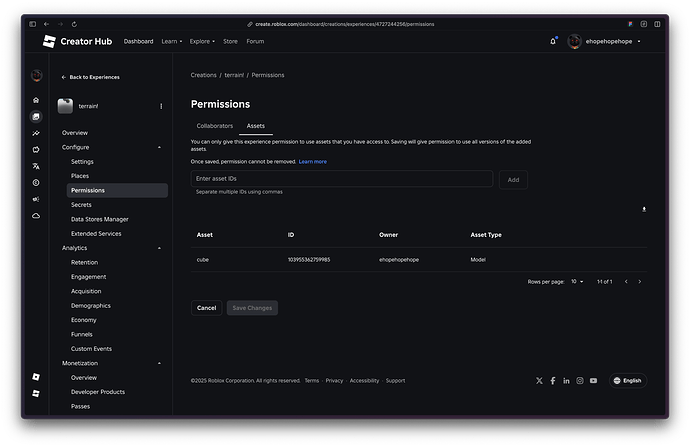Open the Privacy footer link
The image size is (690, 446).
click(x=334, y=380)
